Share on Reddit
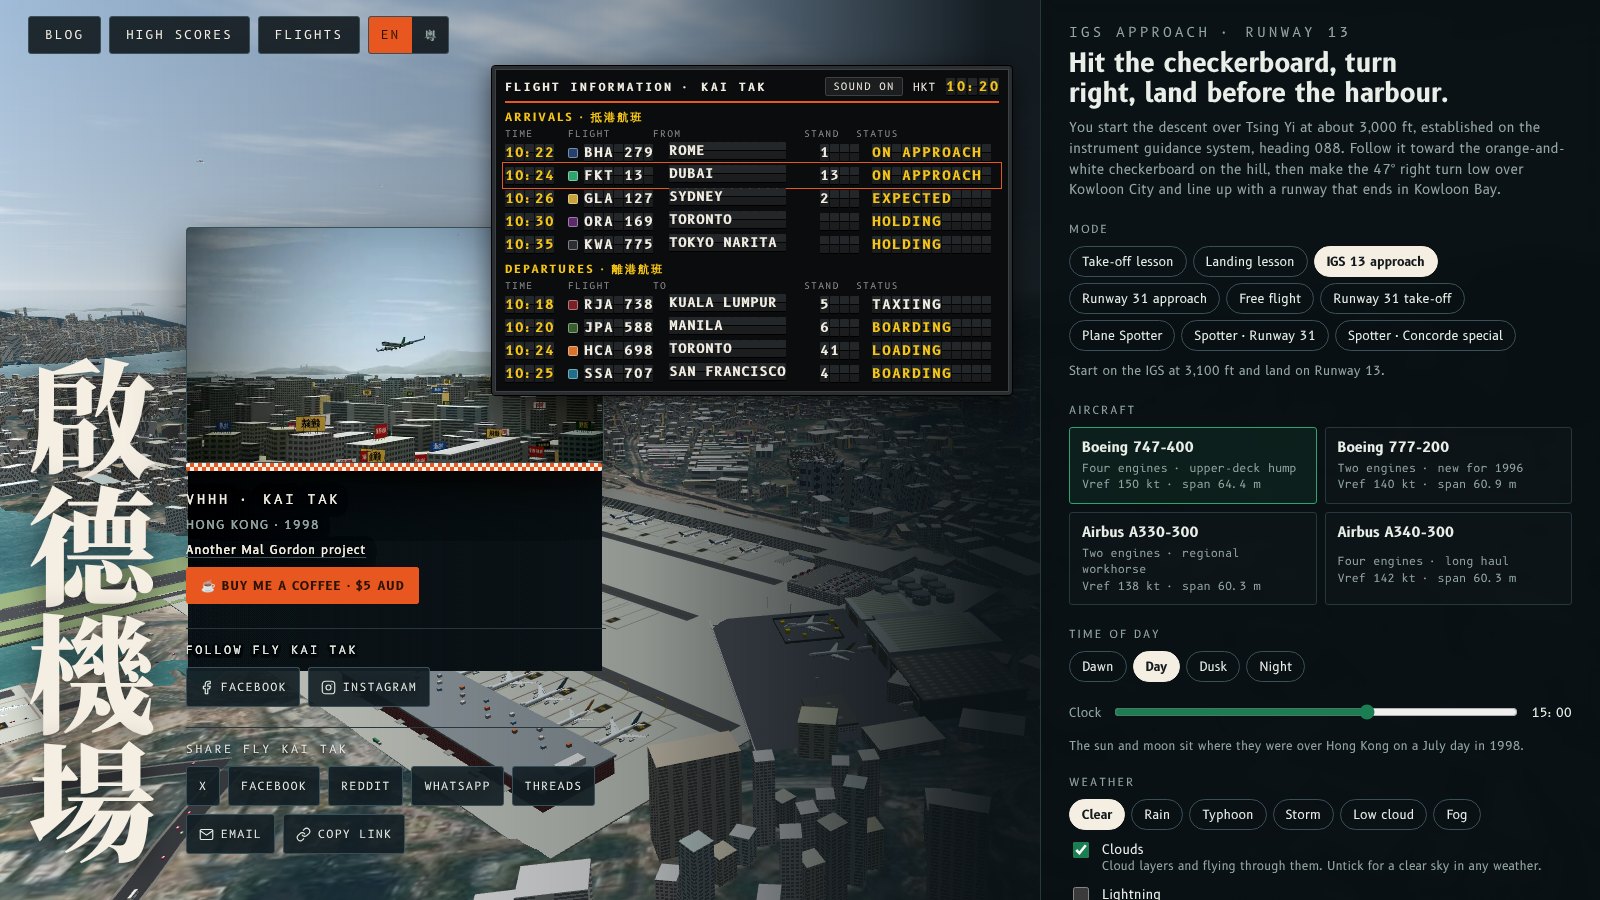The height and width of the screenshot is (900, 1600). point(365,786)
